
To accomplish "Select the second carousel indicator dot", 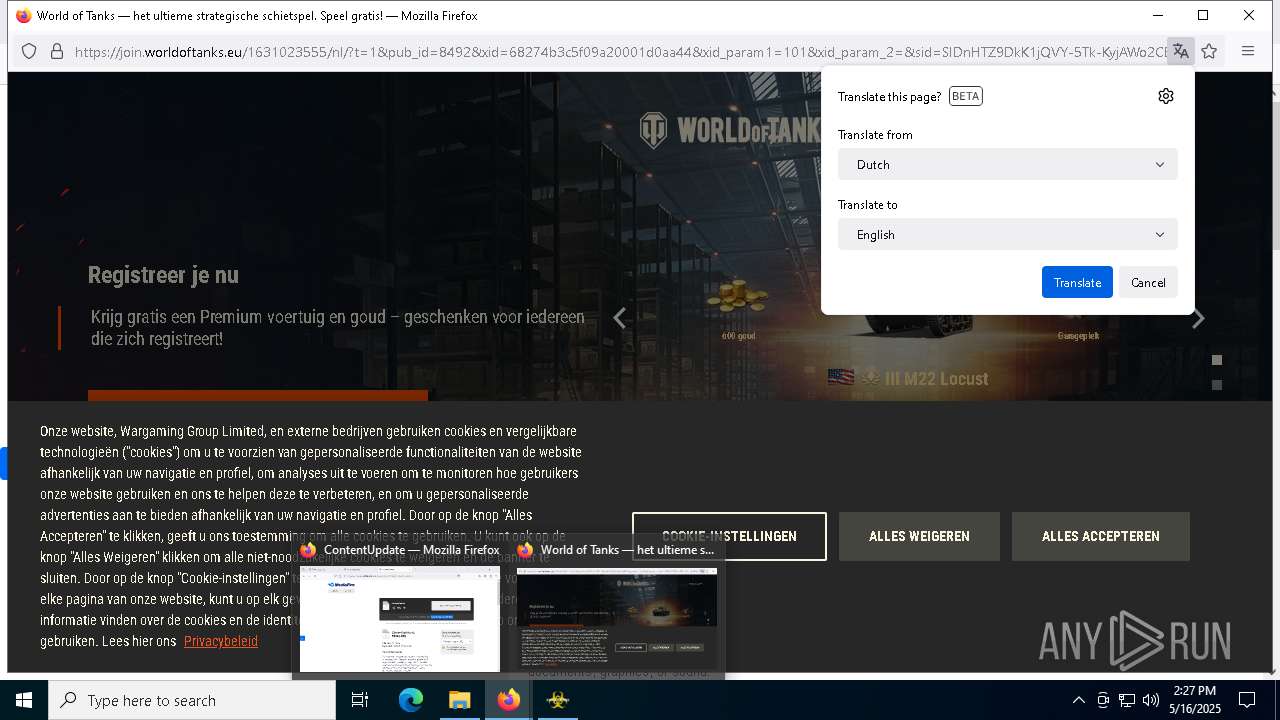I will click(x=1217, y=385).
